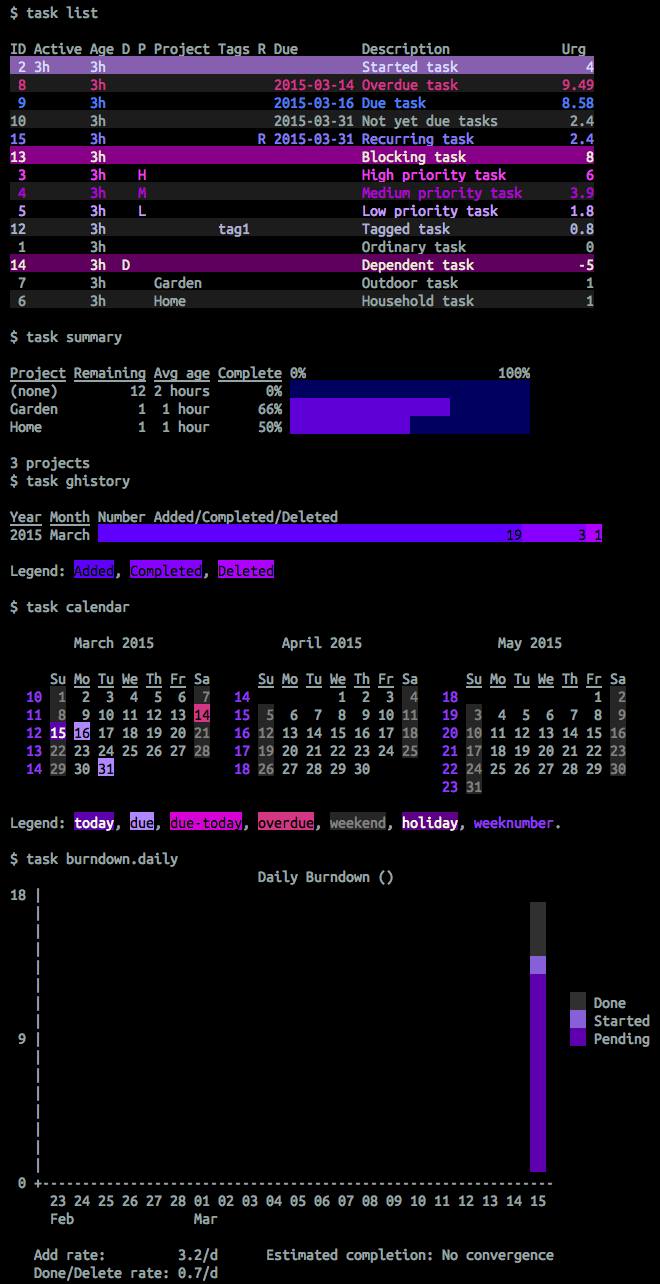Click the 'holiday' calendar legend swatch
Viewport: 660px width, 1284px height.
[430, 823]
